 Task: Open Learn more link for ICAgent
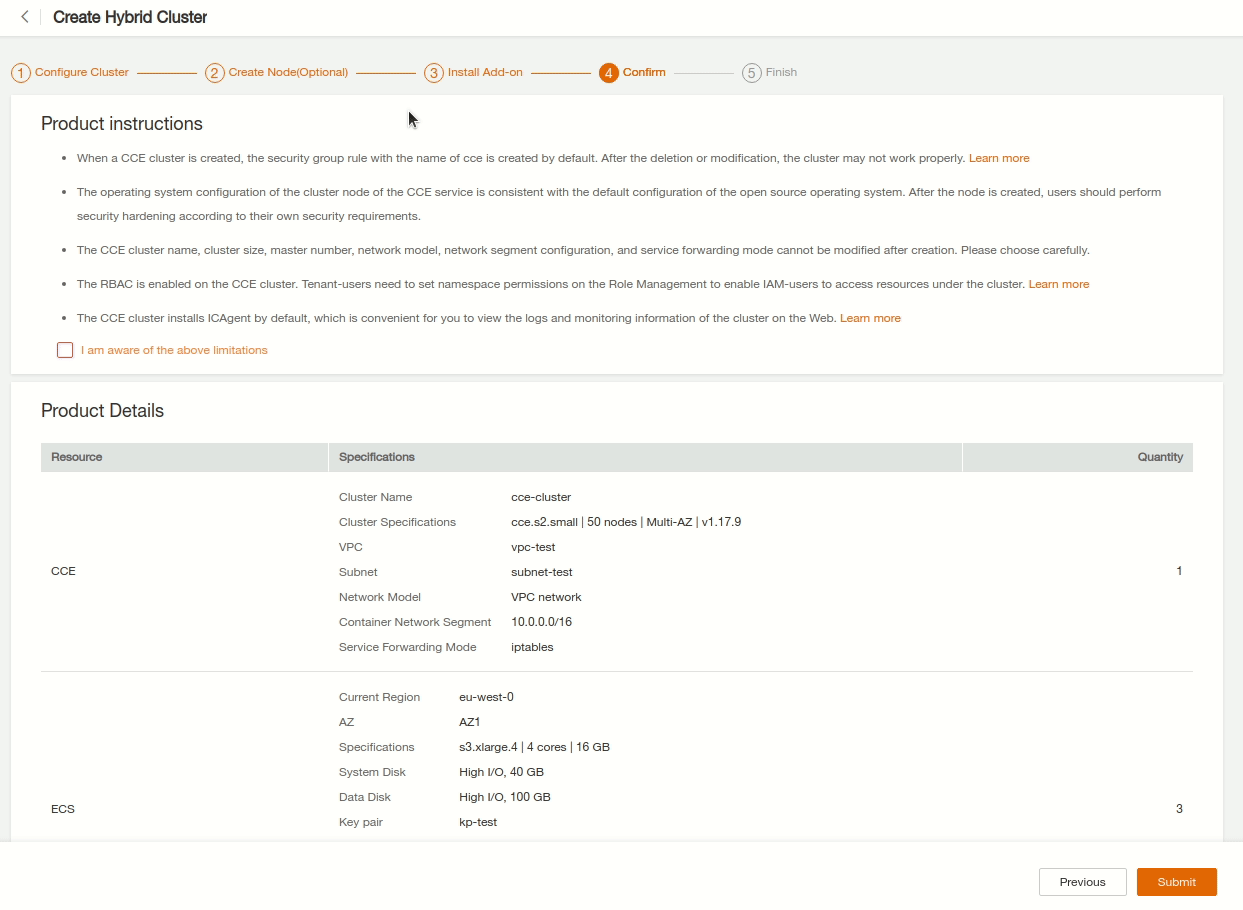tap(870, 318)
